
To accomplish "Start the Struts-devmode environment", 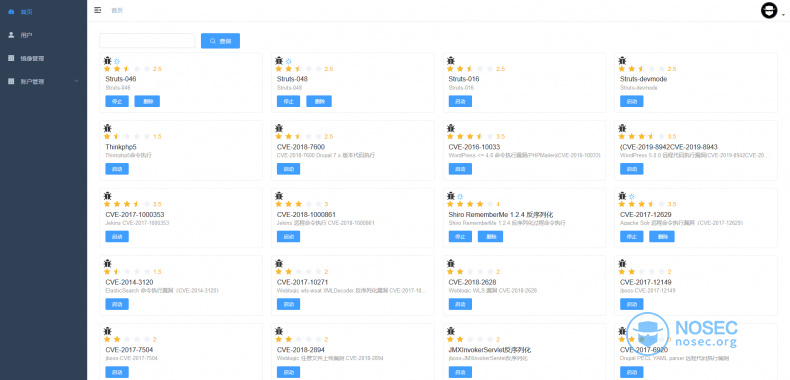I will 632,101.
